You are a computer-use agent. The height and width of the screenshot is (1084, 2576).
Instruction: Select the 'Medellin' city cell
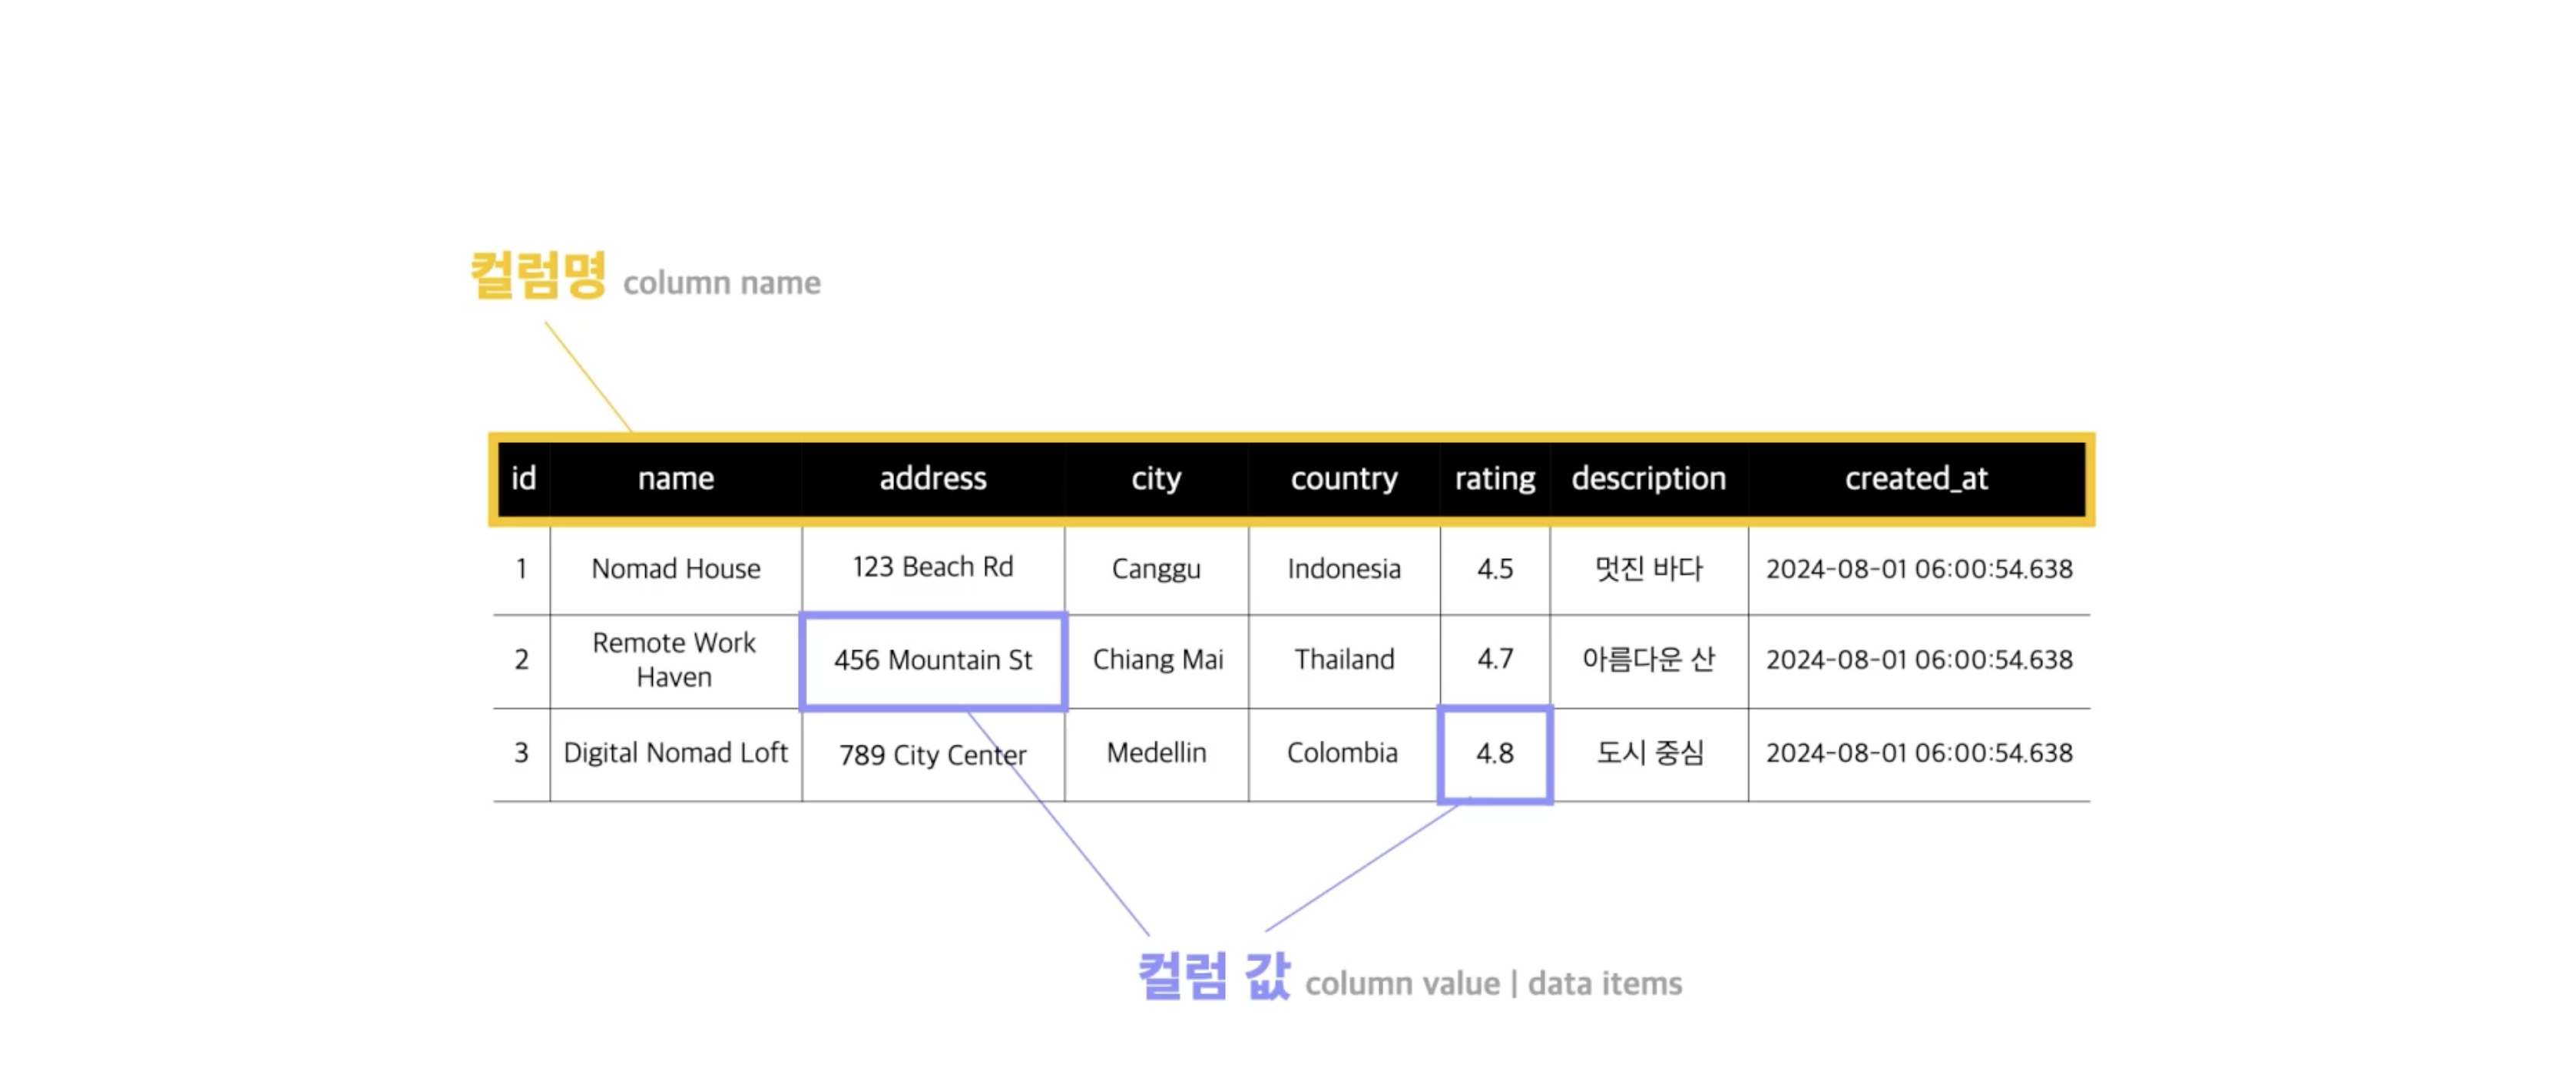tap(1156, 753)
